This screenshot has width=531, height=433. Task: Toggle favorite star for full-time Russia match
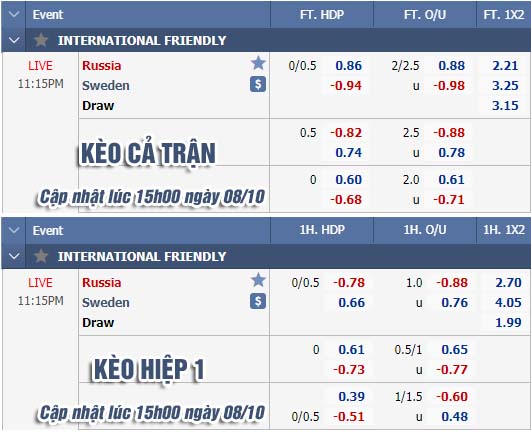[258, 63]
